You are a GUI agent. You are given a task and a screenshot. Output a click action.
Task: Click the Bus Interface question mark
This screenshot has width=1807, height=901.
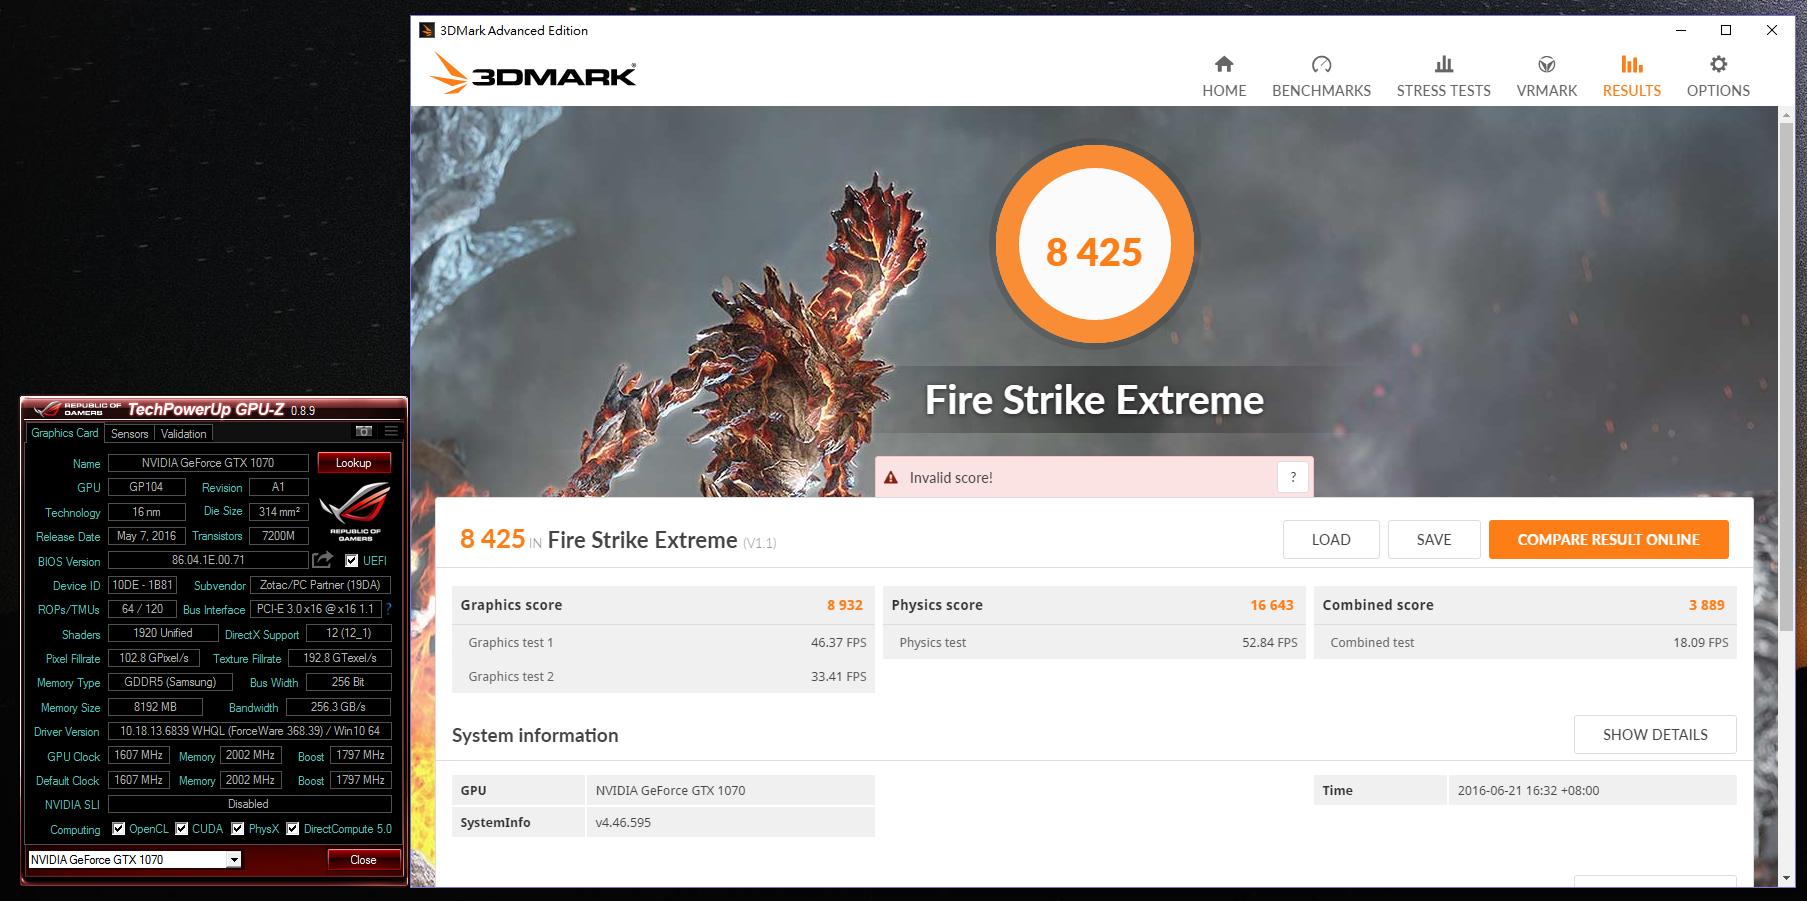(388, 609)
